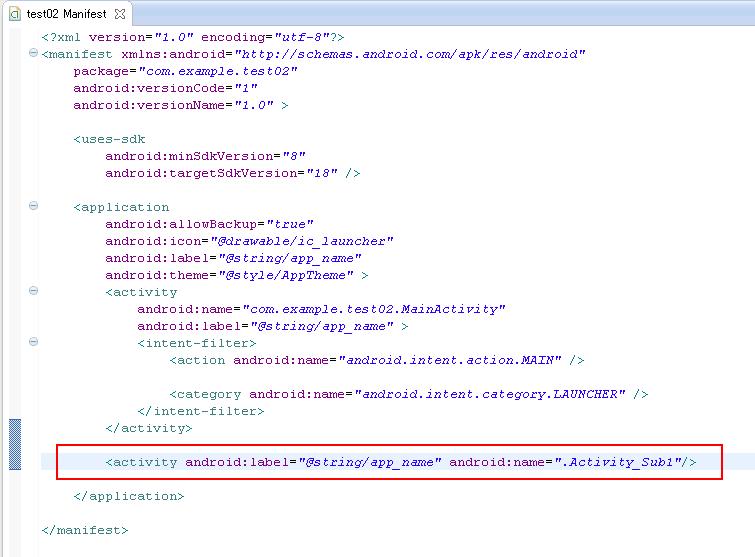Screen dimensions: 755x557
Task: Click the <intent-filter> opening tag
Action: point(197,343)
